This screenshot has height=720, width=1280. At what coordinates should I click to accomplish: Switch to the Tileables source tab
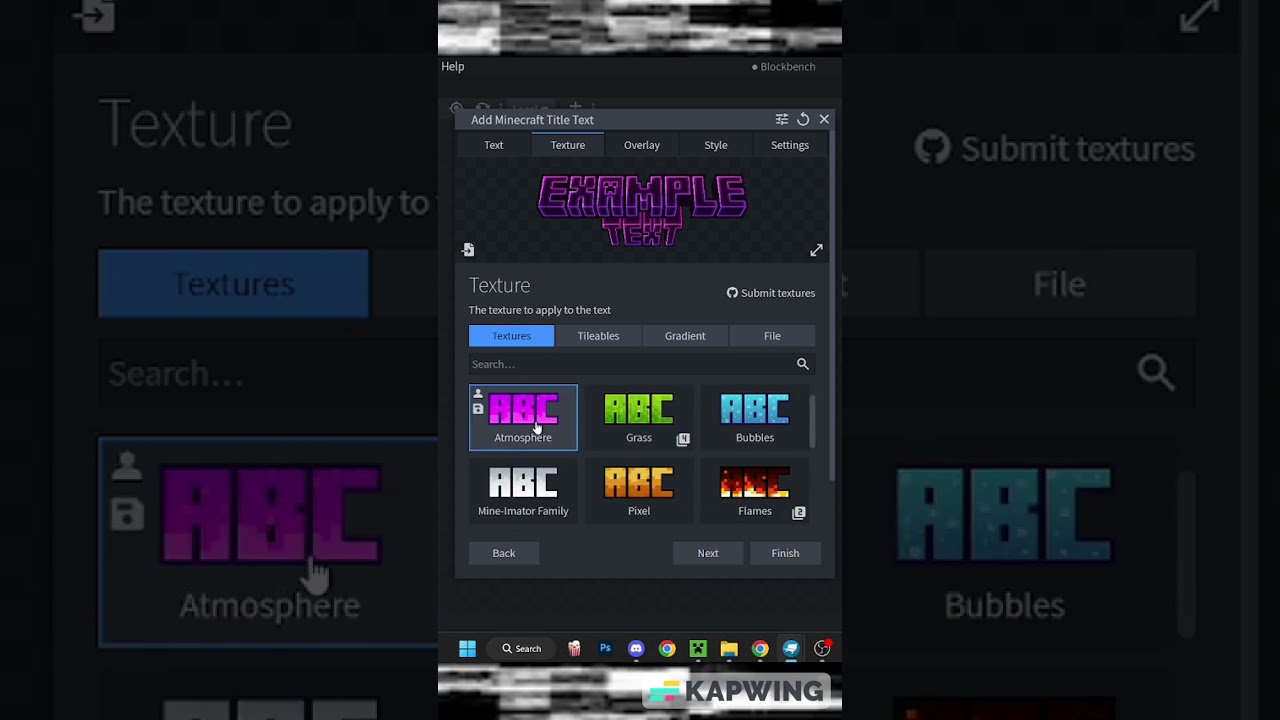click(x=598, y=336)
